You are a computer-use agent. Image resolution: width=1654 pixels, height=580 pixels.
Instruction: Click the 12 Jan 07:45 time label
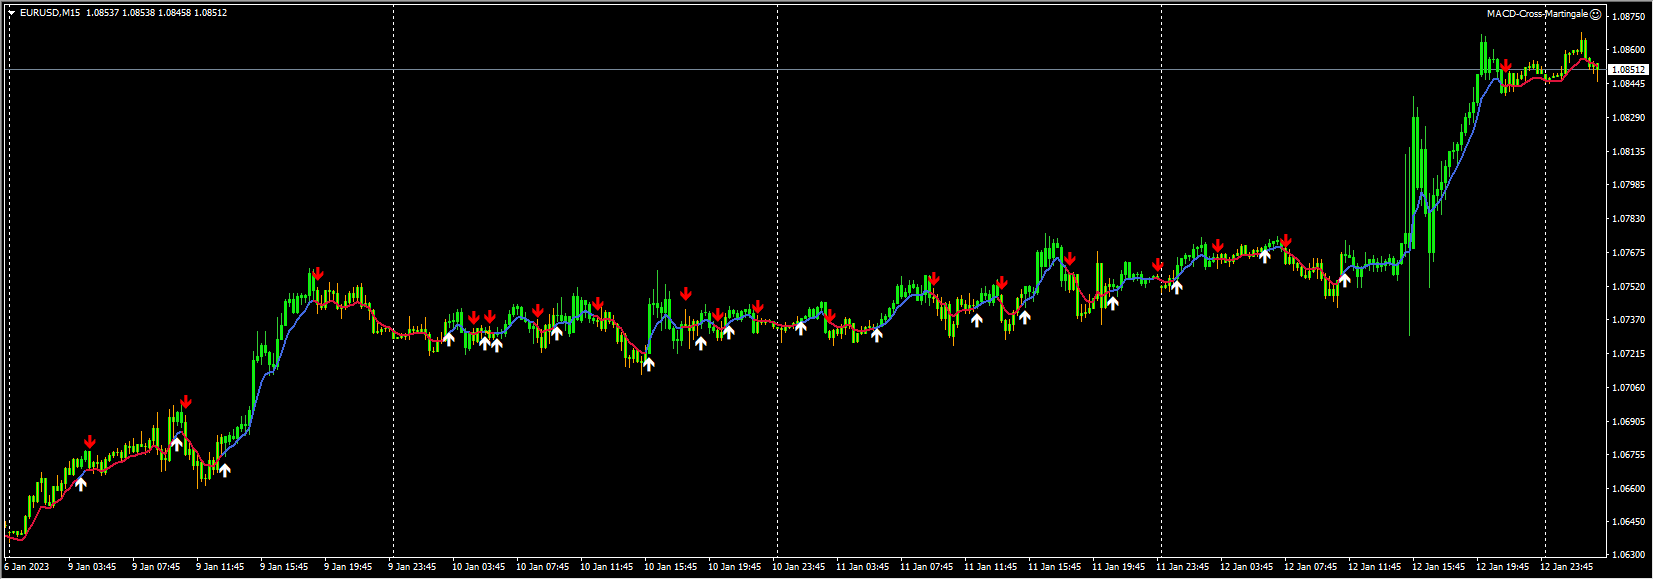(1310, 567)
